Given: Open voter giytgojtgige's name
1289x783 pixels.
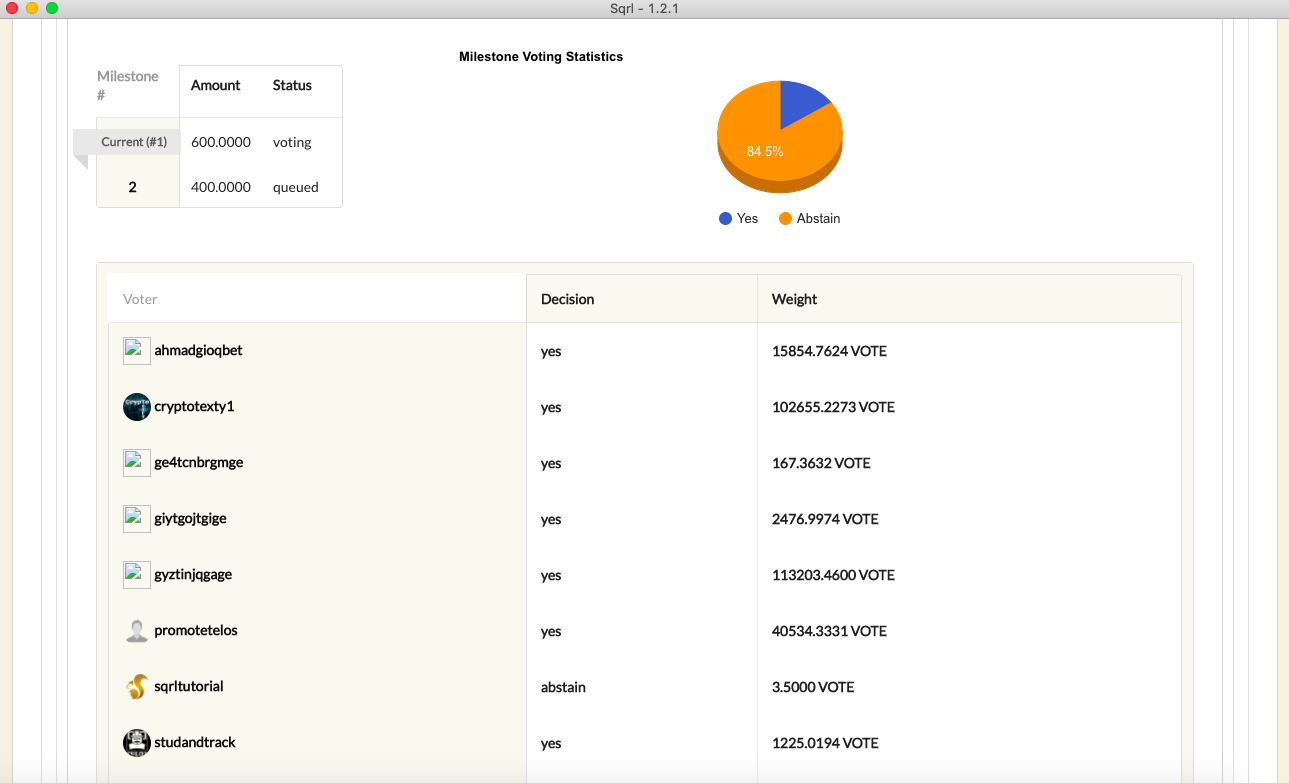Looking at the screenshot, I should click(x=190, y=519).
